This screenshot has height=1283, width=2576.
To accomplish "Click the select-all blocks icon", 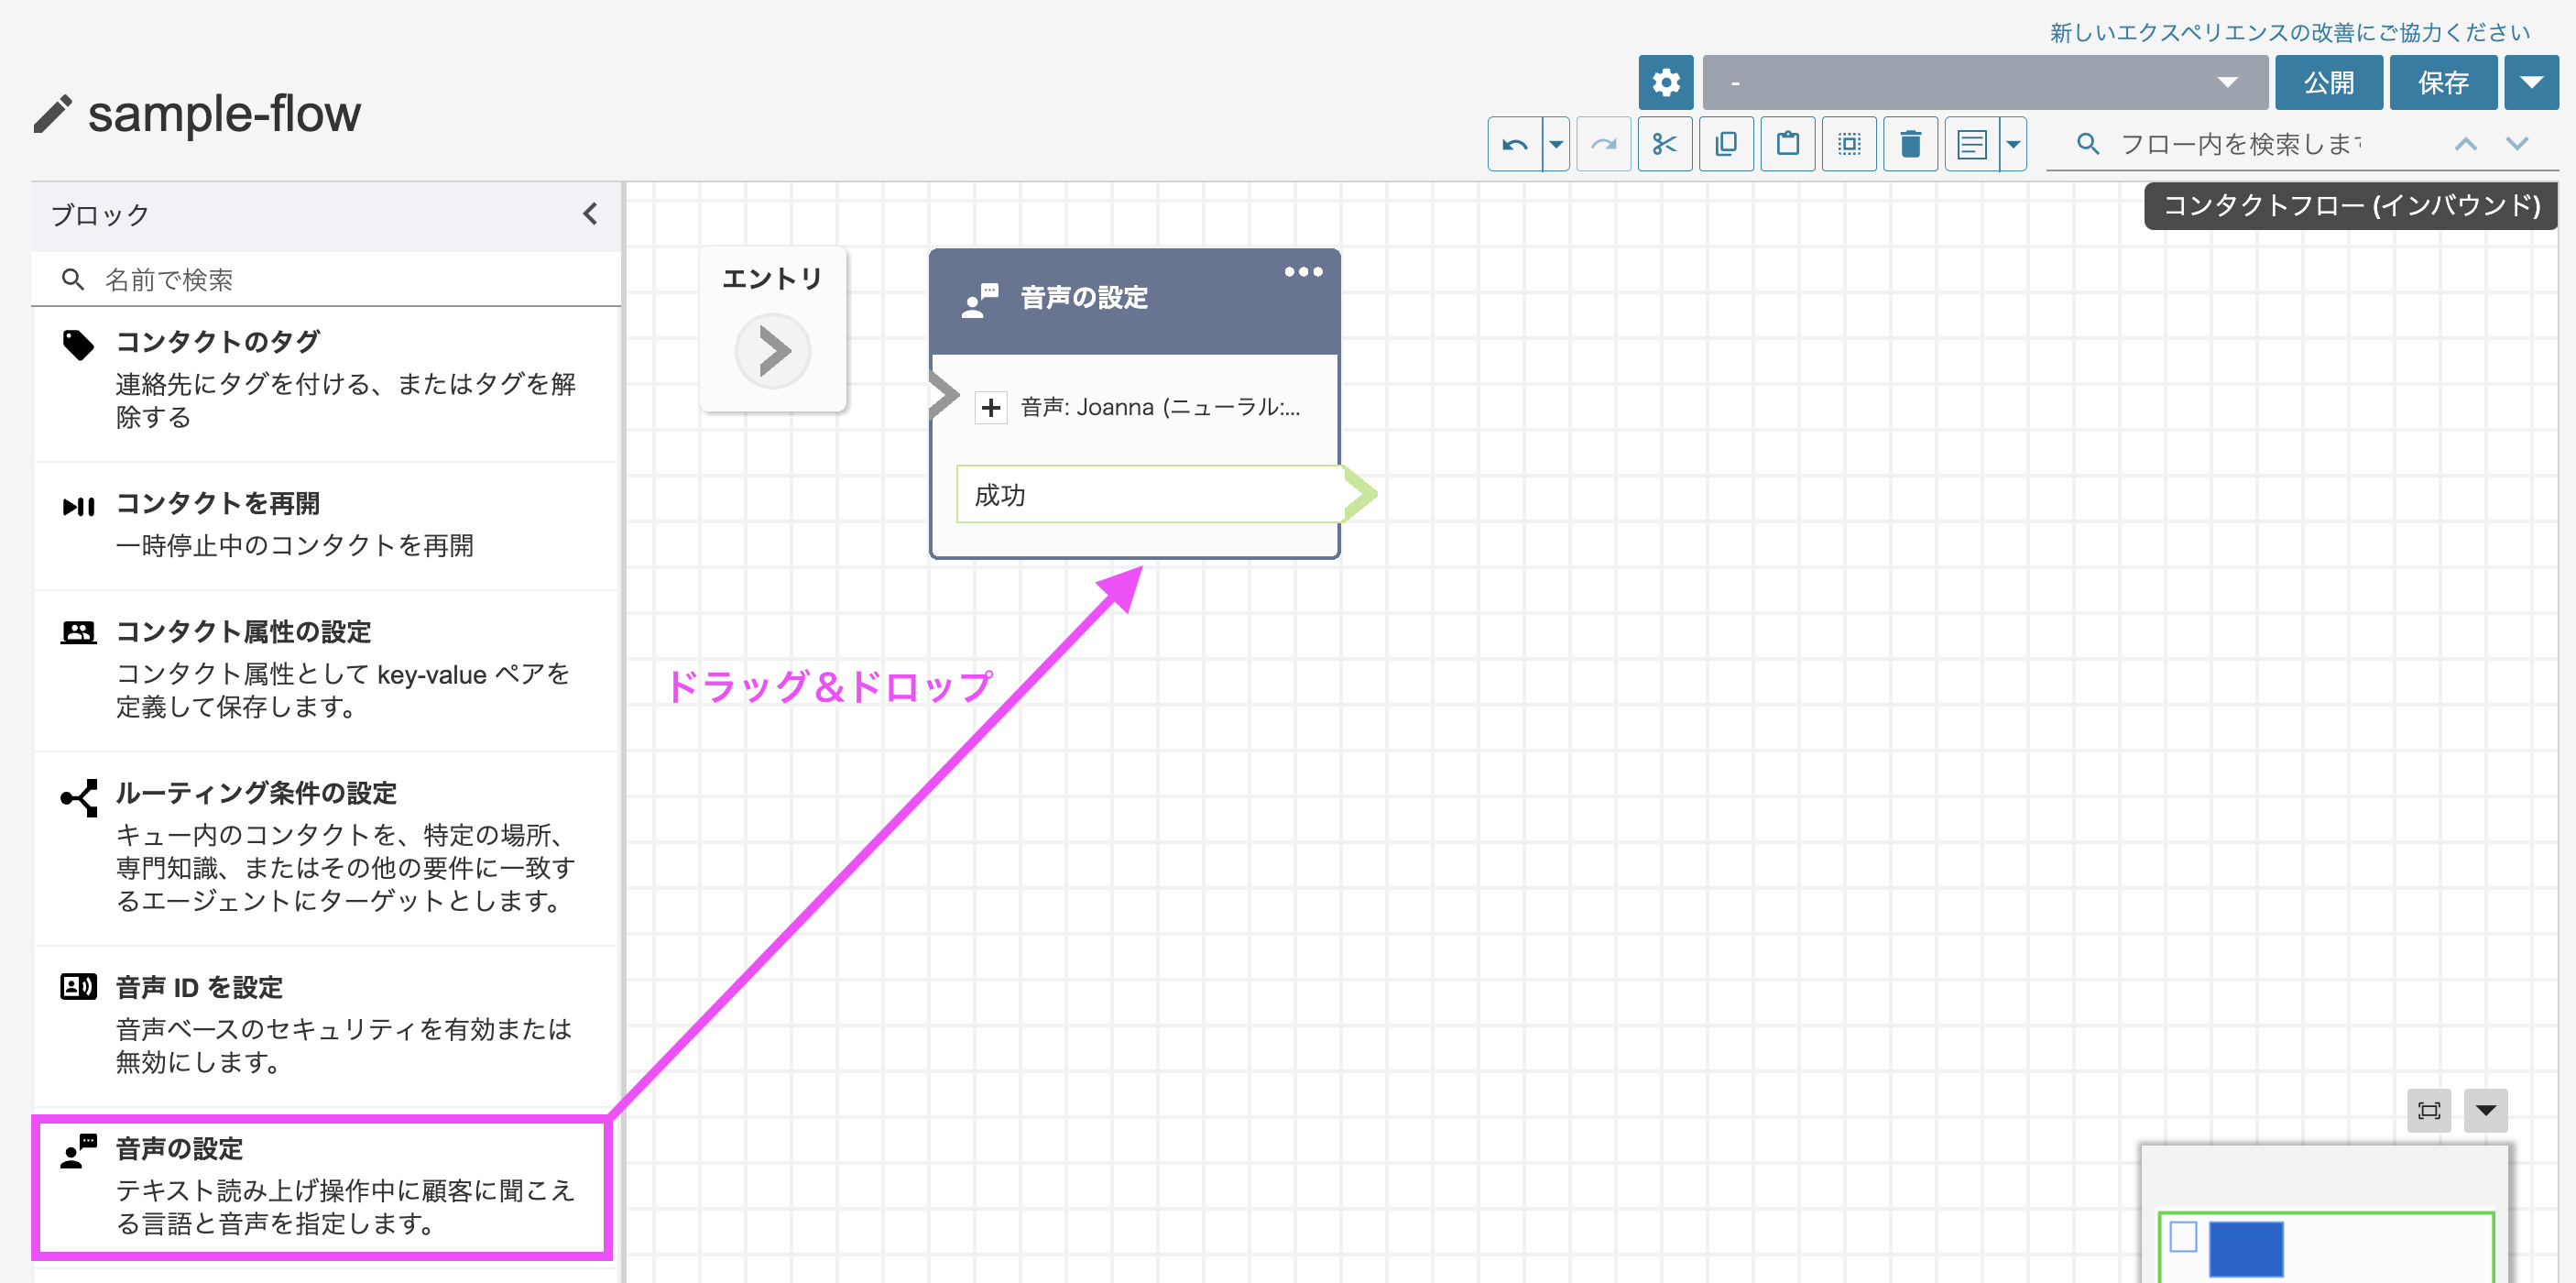I will pyautogui.click(x=1849, y=144).
